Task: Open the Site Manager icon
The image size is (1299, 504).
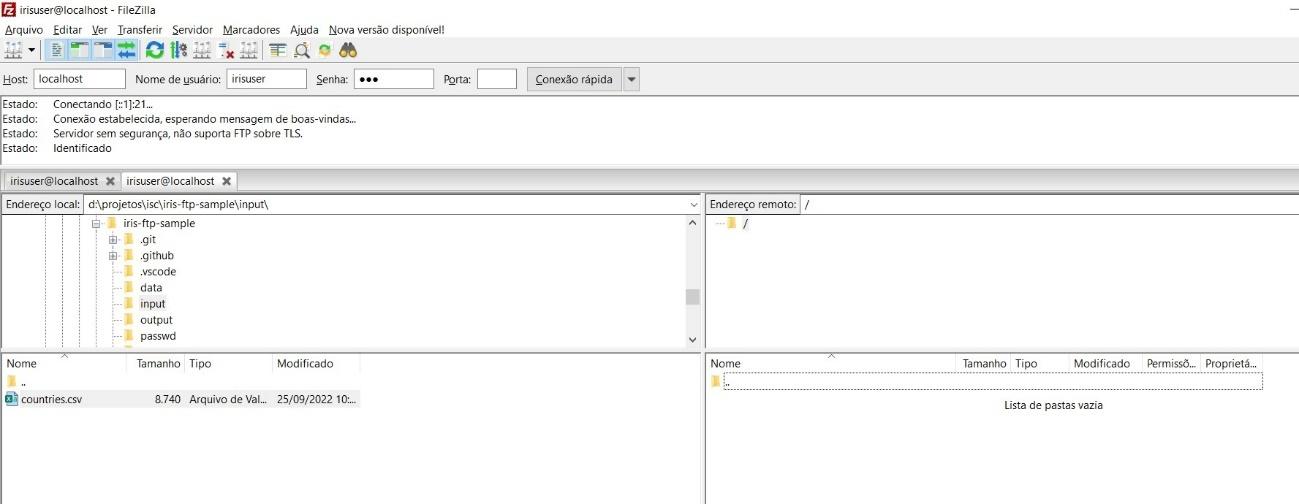Action: (x=13, y=49)
